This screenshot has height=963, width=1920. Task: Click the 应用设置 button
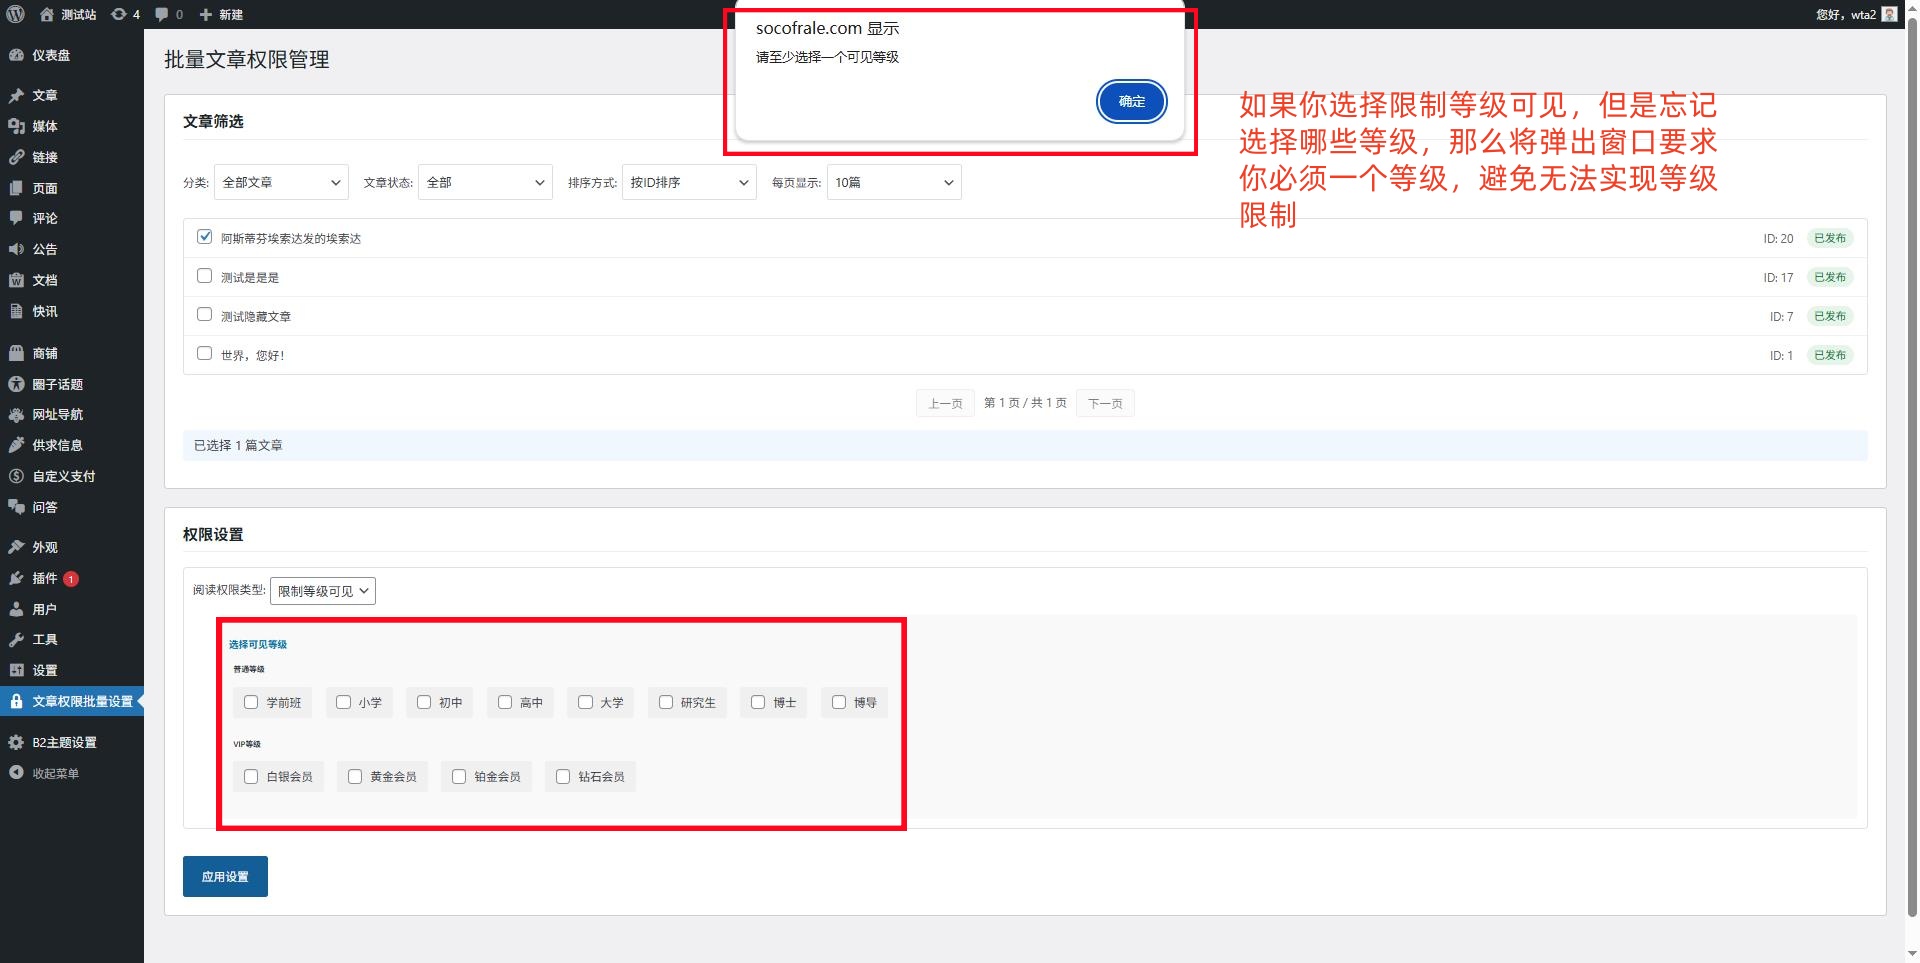pyautogui.click(x=225, y=876)
